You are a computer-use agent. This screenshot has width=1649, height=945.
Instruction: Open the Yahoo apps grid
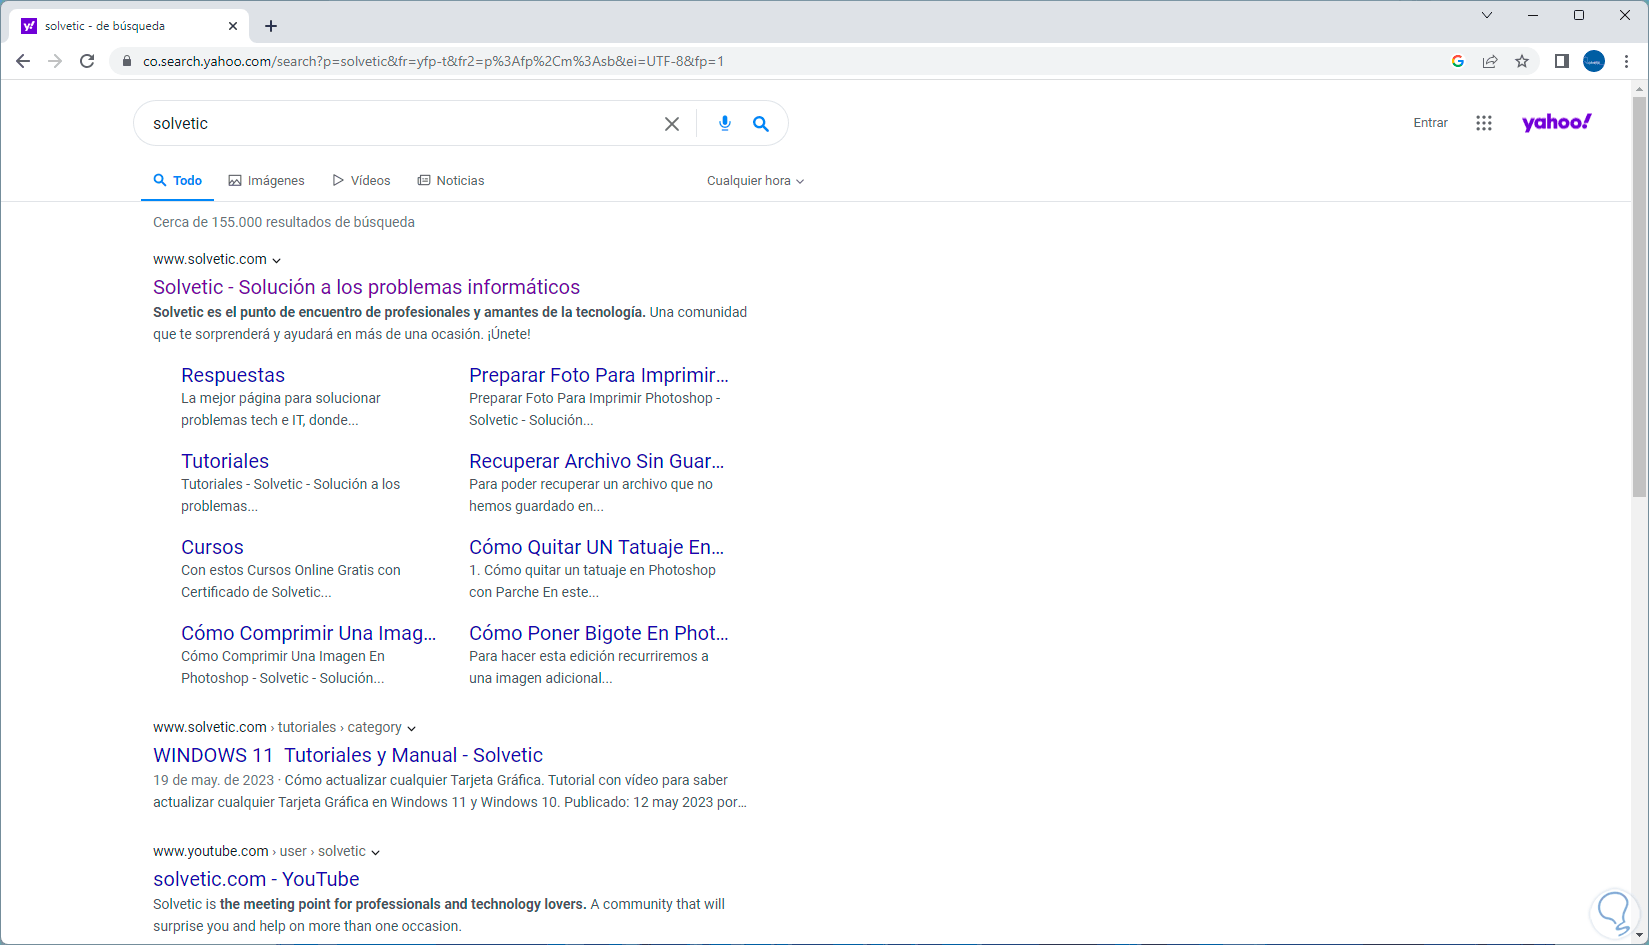pos(1484,123)
